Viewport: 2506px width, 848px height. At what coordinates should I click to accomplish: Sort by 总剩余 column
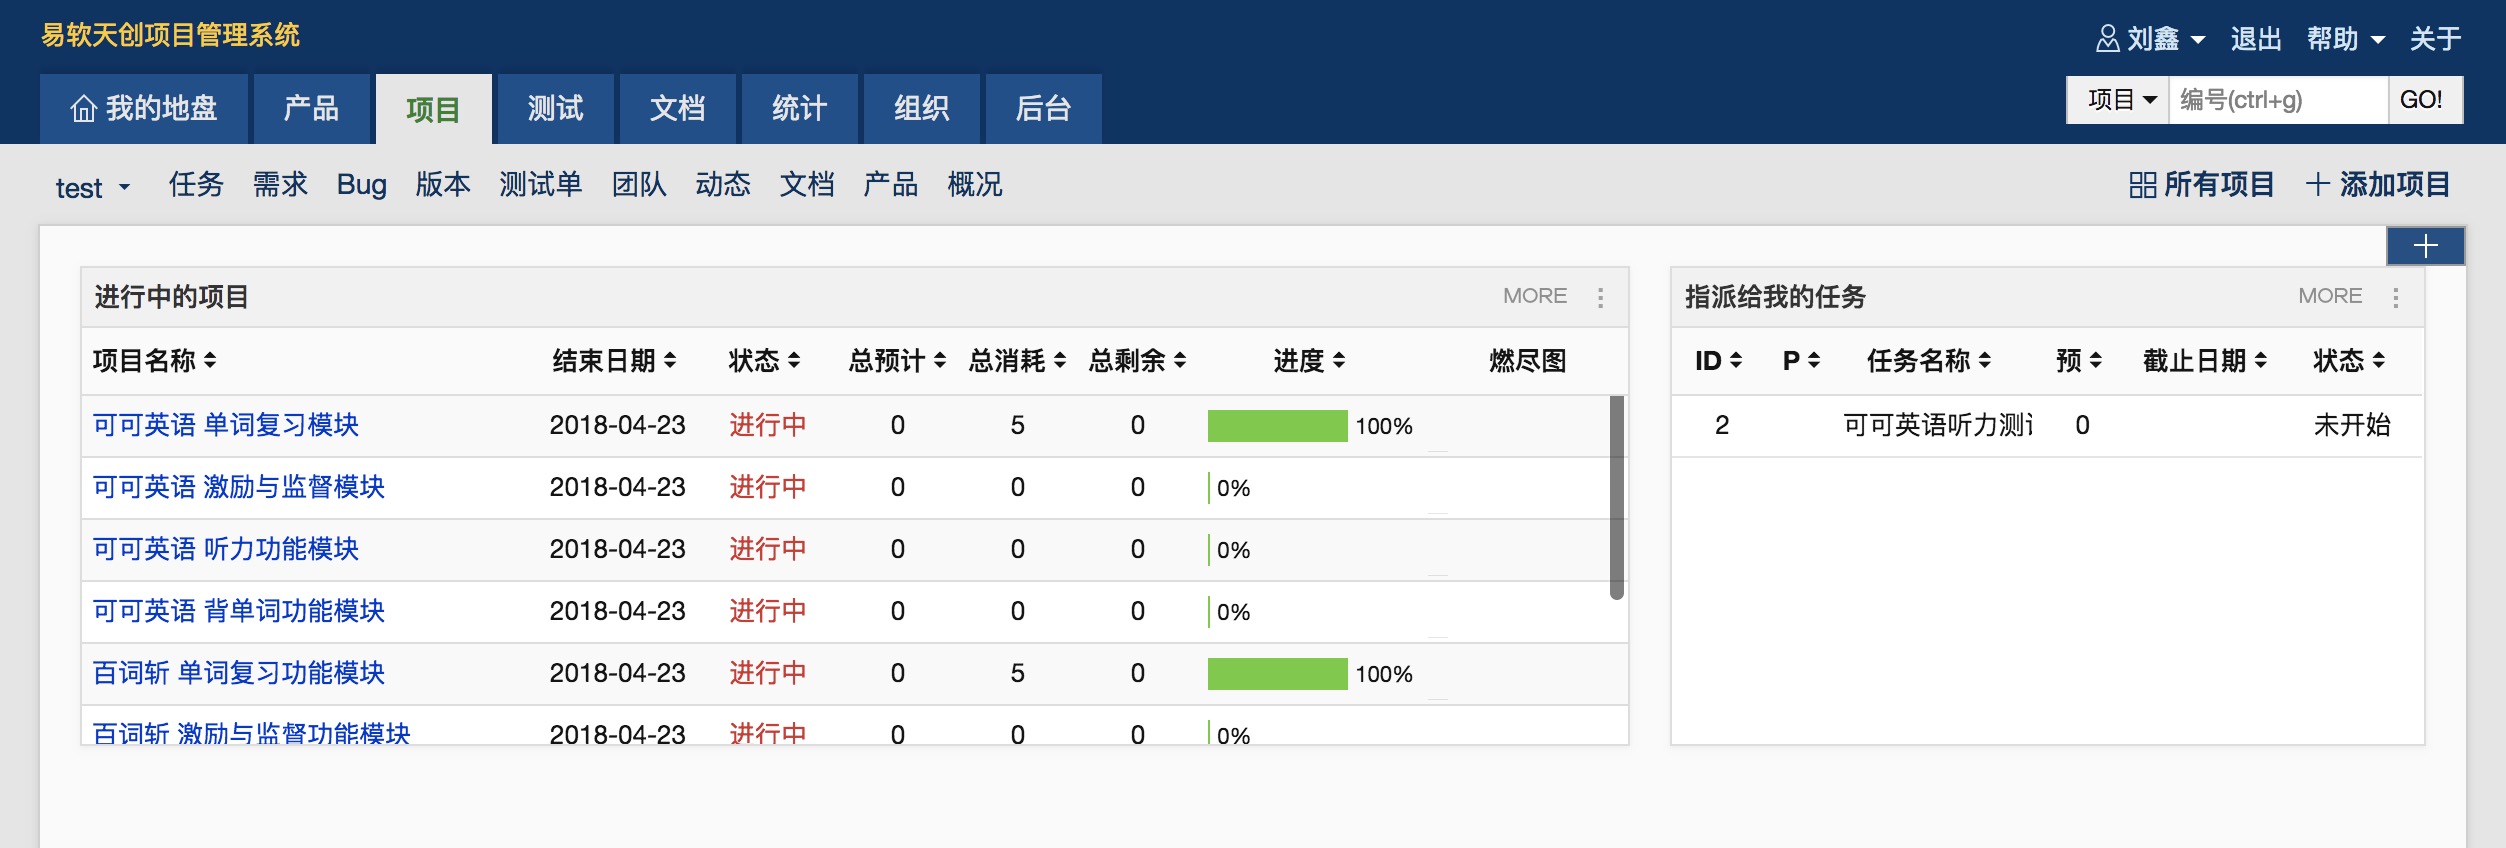click(x=1137, y=361)
